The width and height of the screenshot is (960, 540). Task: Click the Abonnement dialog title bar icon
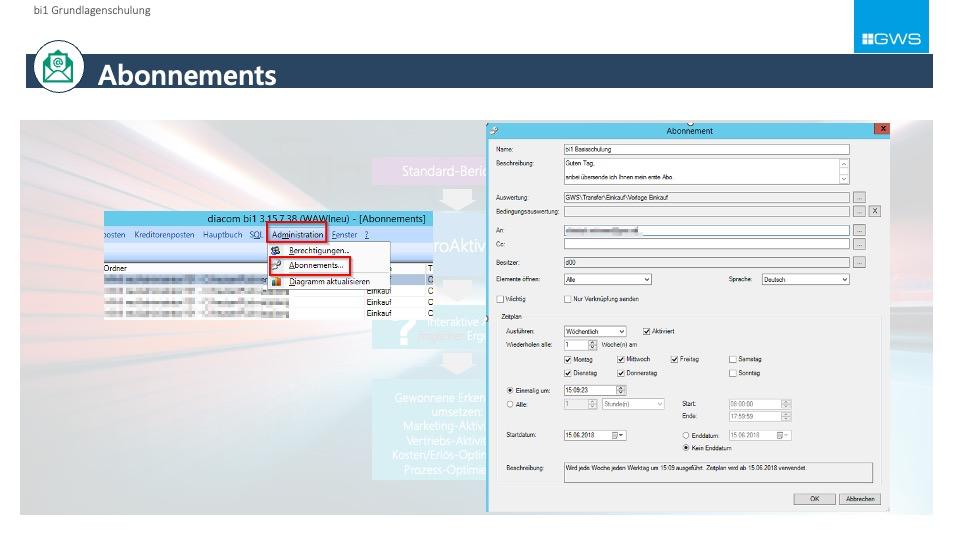[x=494, y=130]
